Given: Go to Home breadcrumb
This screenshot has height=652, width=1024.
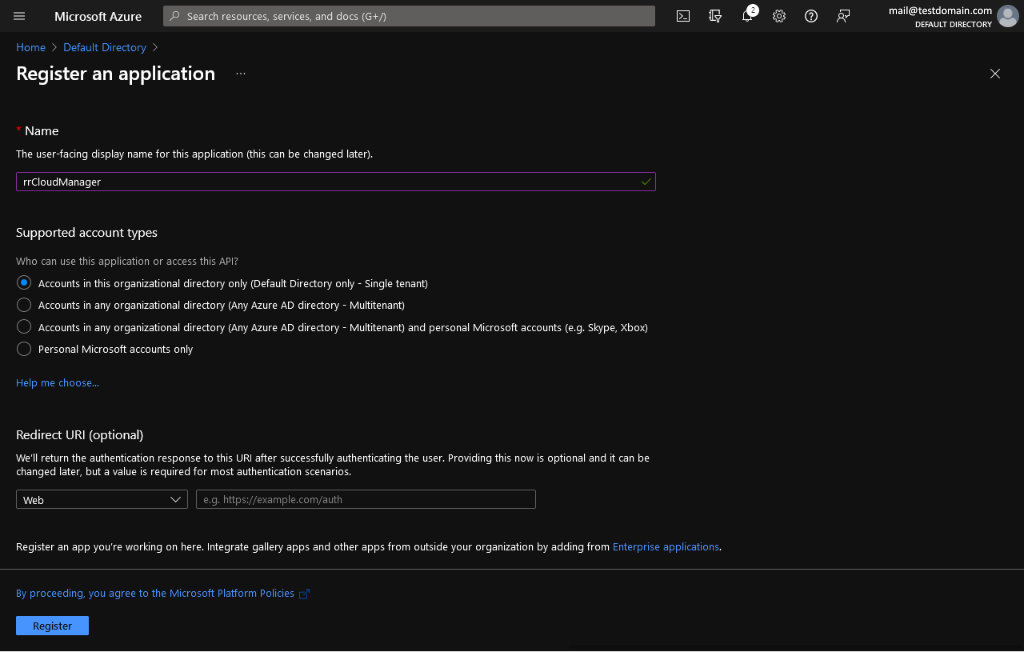Looking at the screenshot, I should coord(31,47).
